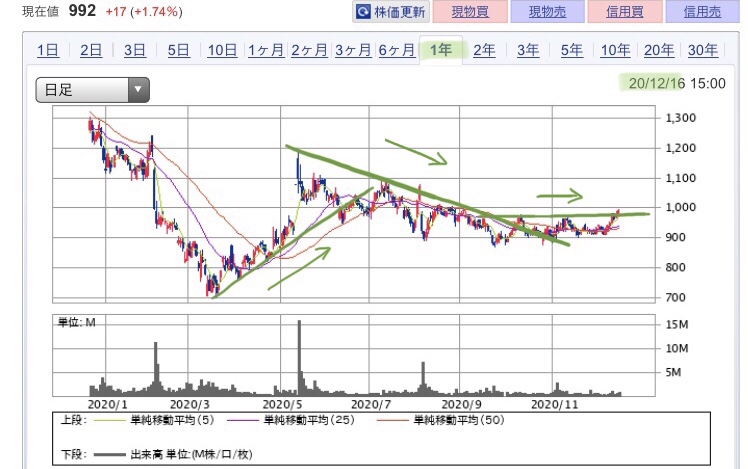Image resolution: width=748 pixels, height=469 pixels.
Task: Switch to the 10日 period tab
Action: 222,50
